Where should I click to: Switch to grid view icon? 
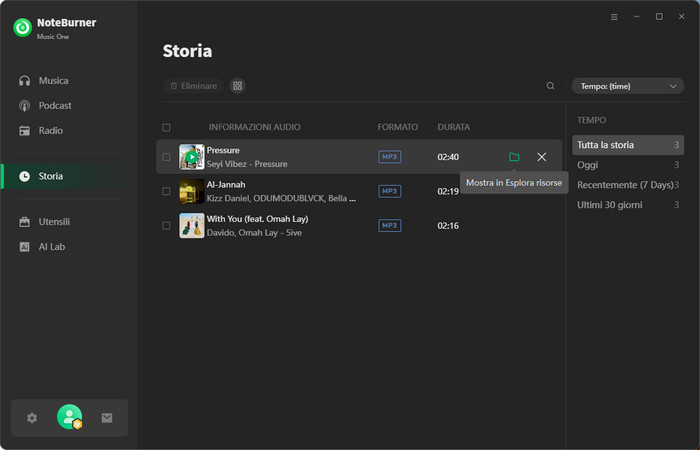click(238, 86)
